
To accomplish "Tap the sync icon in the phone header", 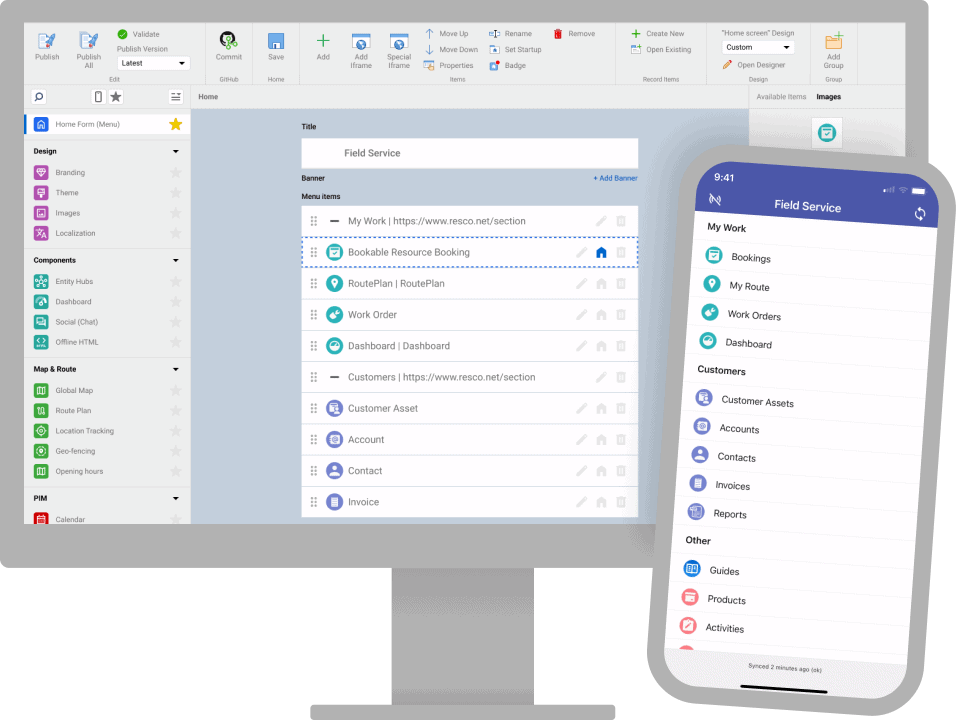I will (920, 214).
